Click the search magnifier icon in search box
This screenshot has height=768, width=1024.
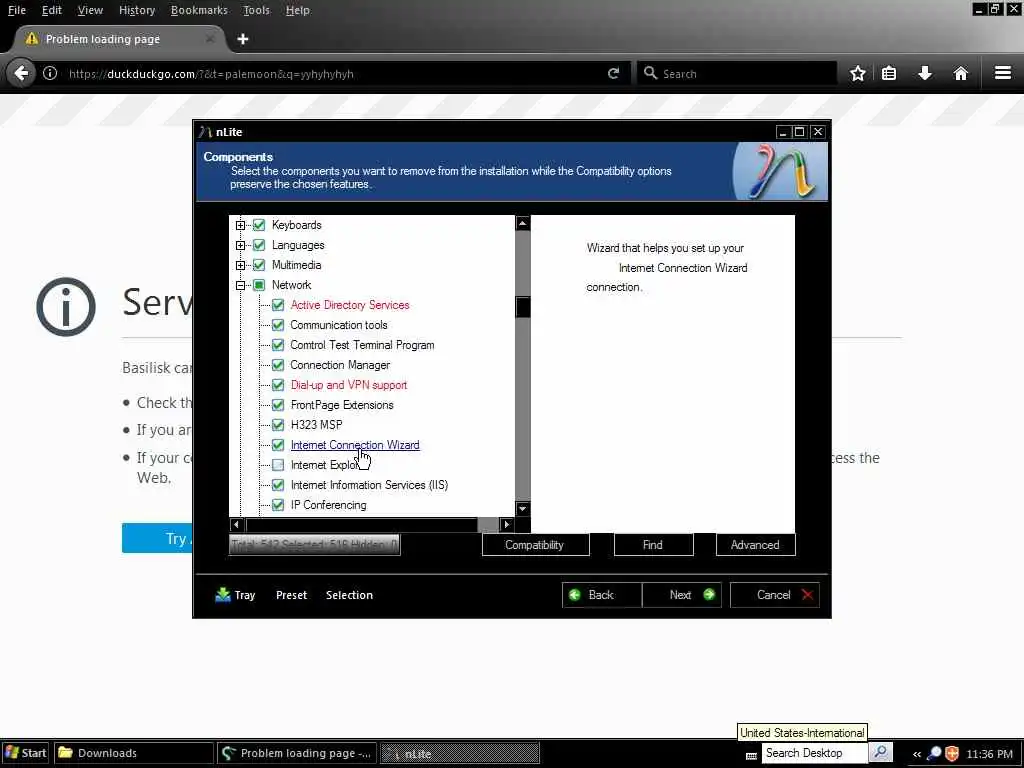coord(650,73)
